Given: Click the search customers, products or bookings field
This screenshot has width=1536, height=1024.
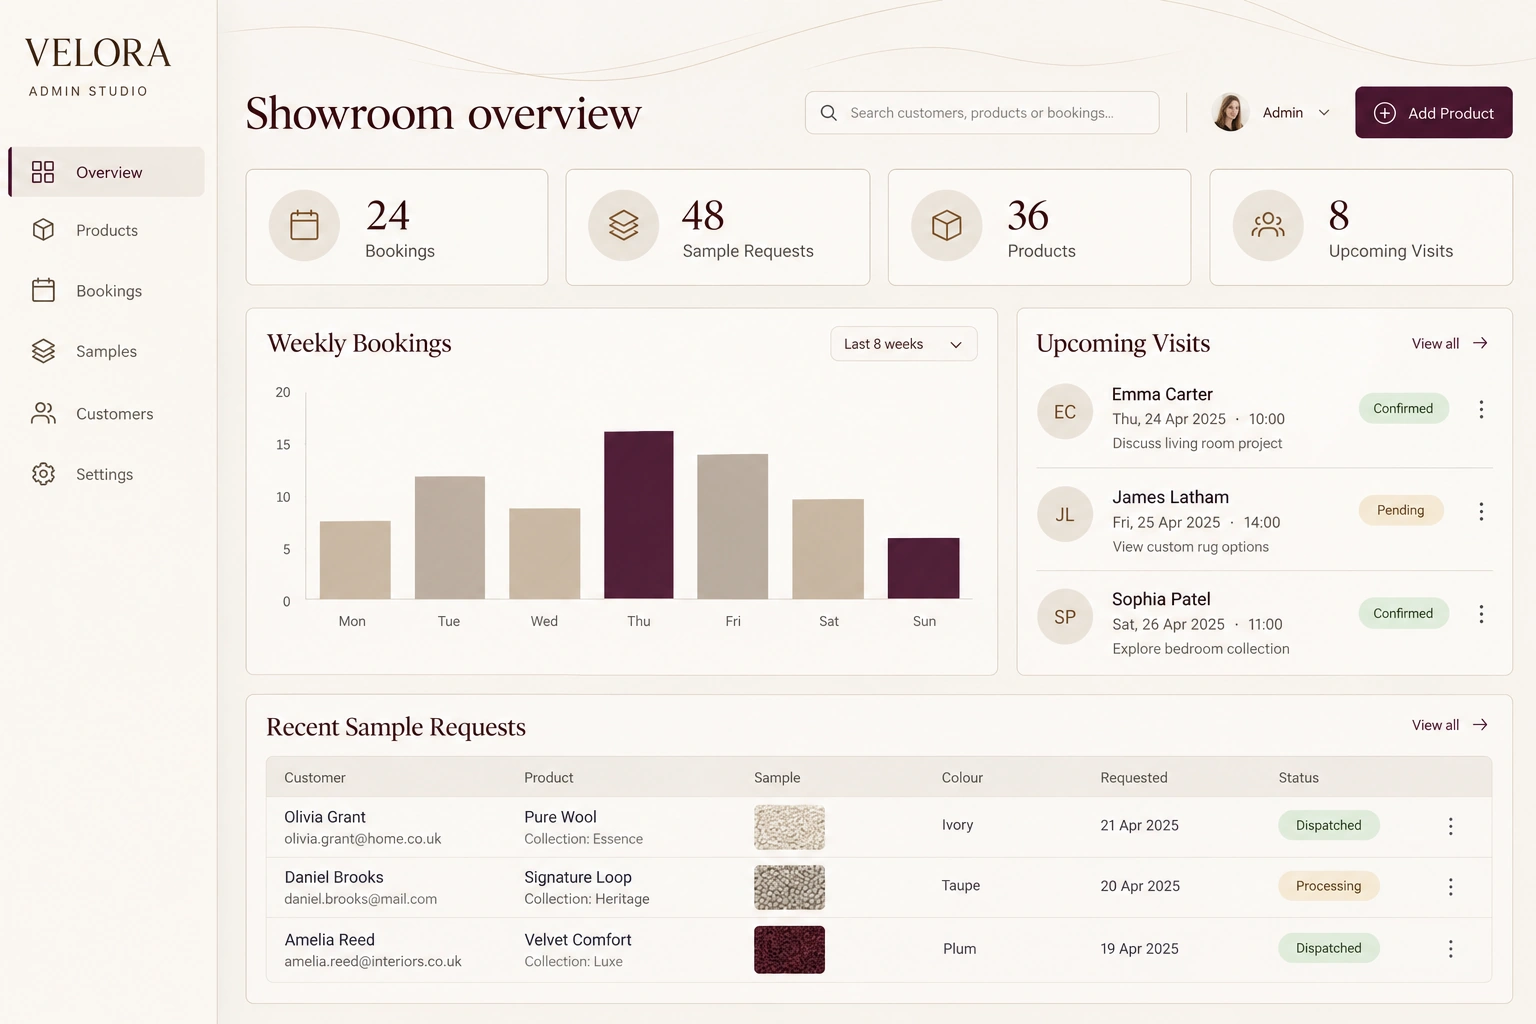Looking at the screenshot, I should point(982,113).
